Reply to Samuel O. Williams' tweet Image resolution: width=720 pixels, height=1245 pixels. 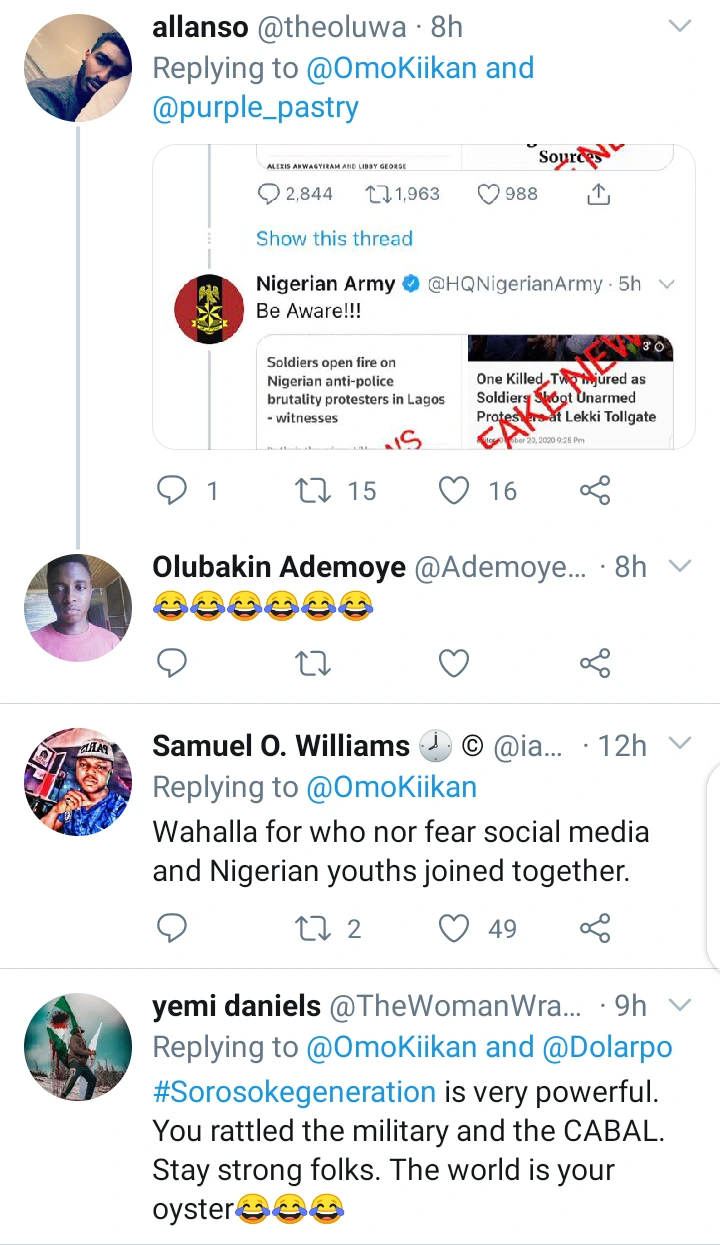click(x=173, y=929)
